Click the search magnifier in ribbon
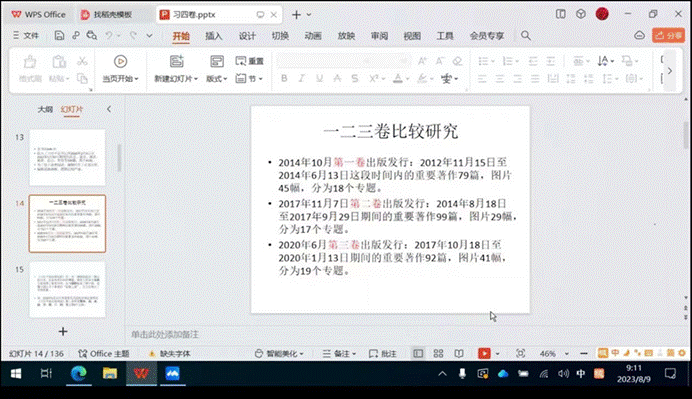Viewport: 692px width, 399px height. tap(526, 36)
